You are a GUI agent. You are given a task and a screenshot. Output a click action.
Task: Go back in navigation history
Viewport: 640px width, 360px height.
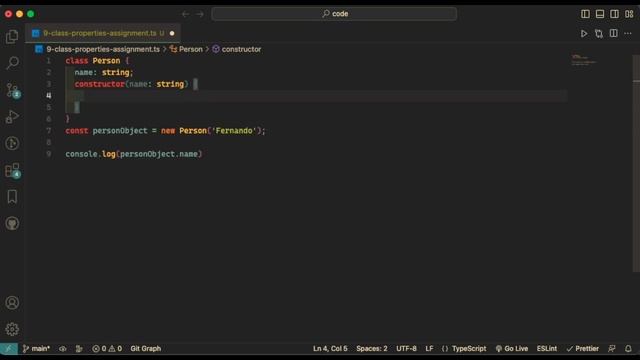pos(185,14)
